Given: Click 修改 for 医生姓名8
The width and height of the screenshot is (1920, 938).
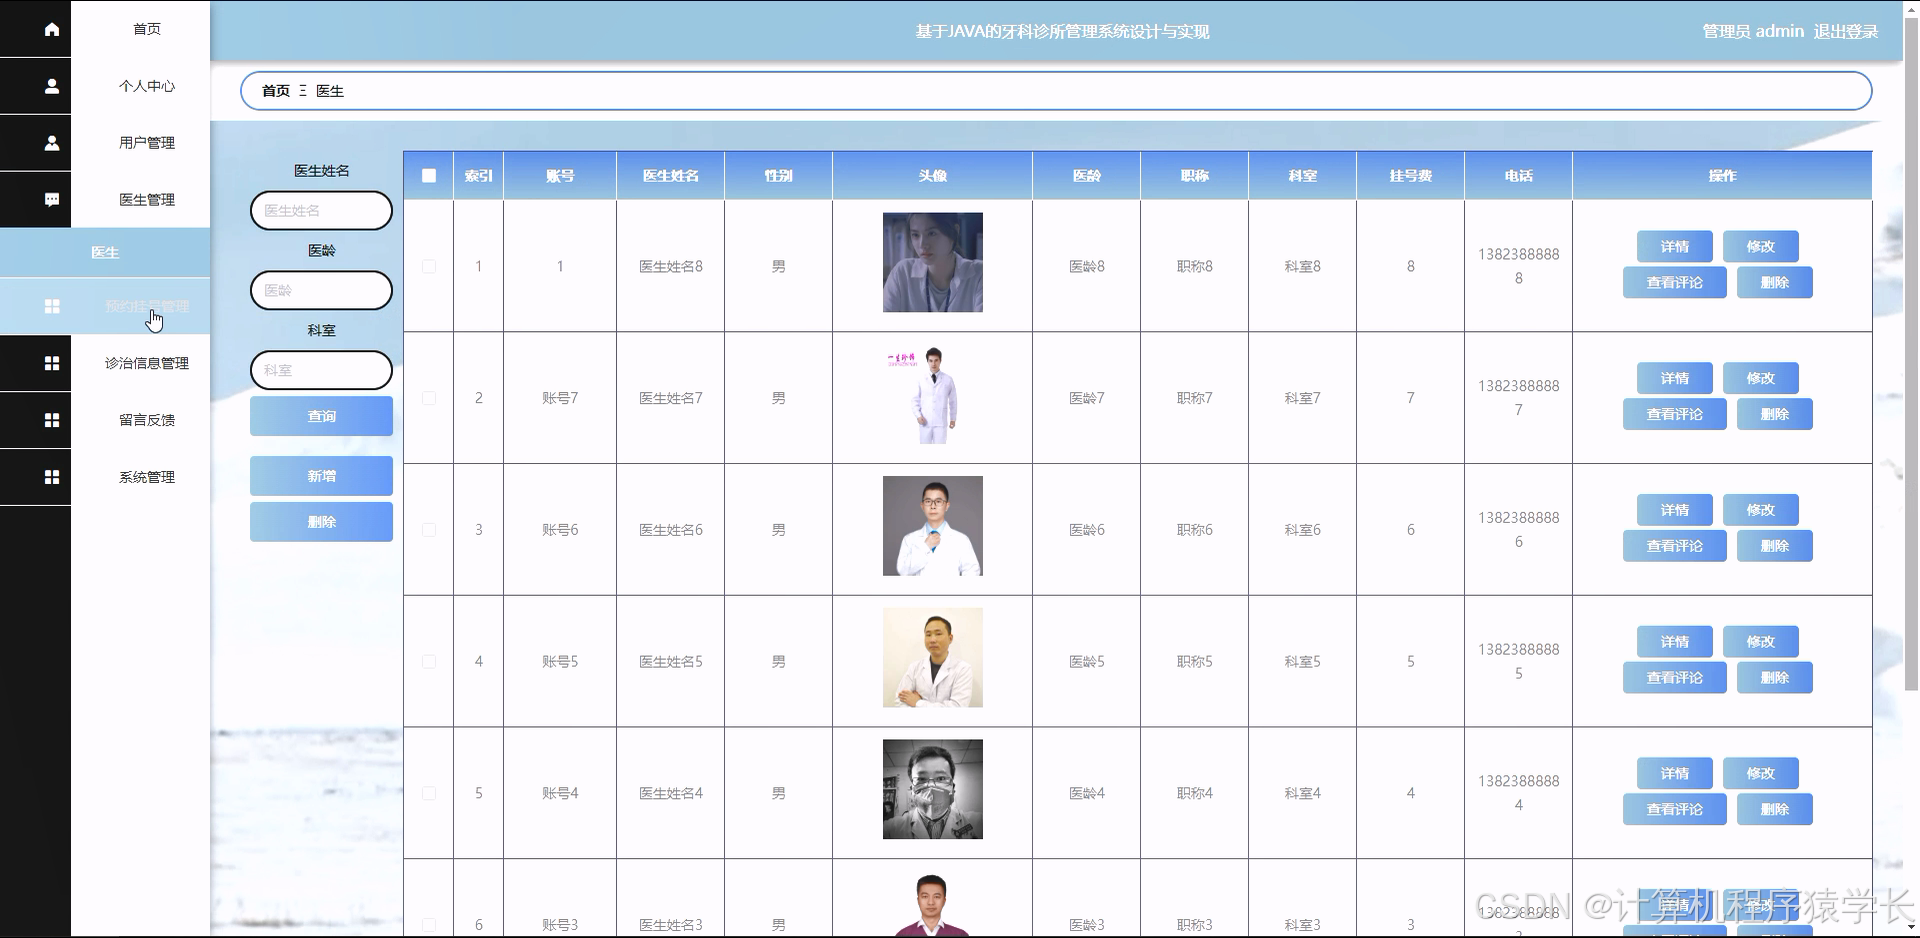Looking at the screenshot, I should point(1760,247).
